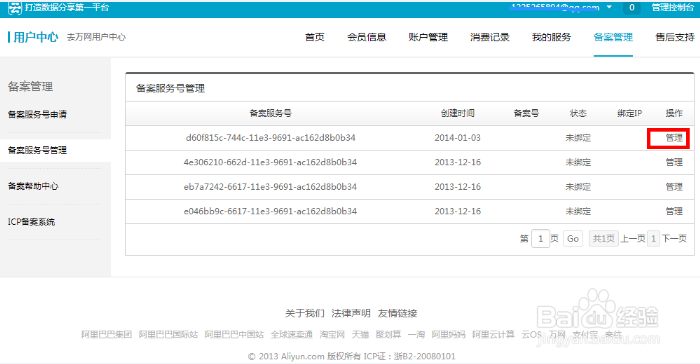Open 一淘 footer link

(416, 335)
